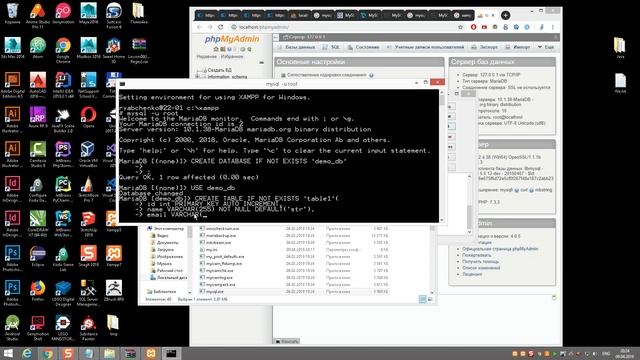Launch SketchUp 2018 desktop shortcut
This screenshot has height=360, width=640.
(x=88, y=224)
